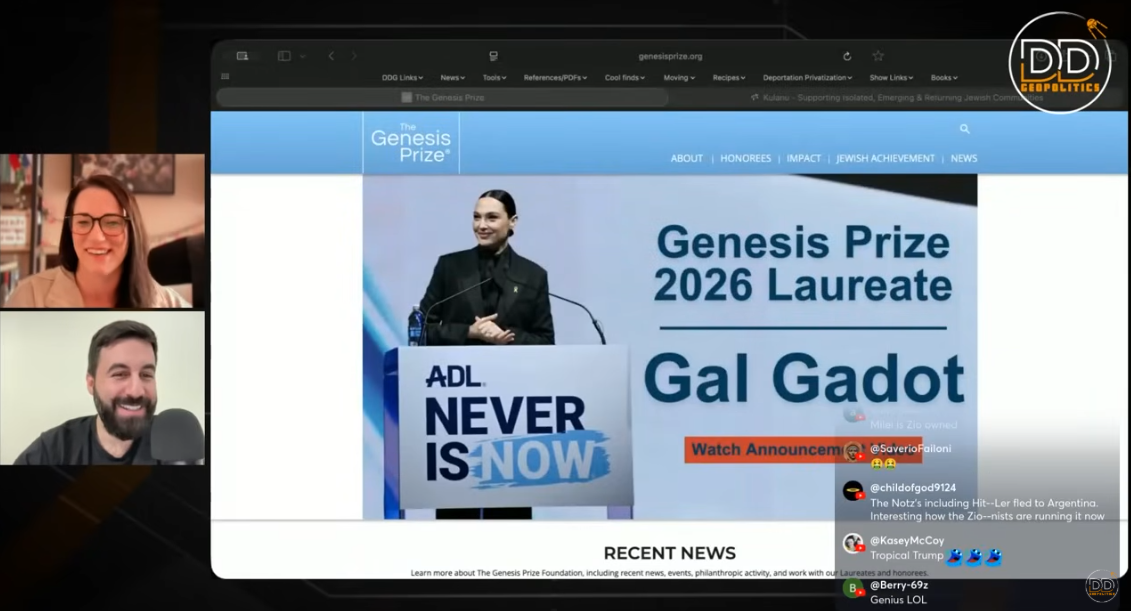Click the Genesis Prize logo
Viewport: 1131px width, 611px height.
pyautogui.click(x=411, y=142)
